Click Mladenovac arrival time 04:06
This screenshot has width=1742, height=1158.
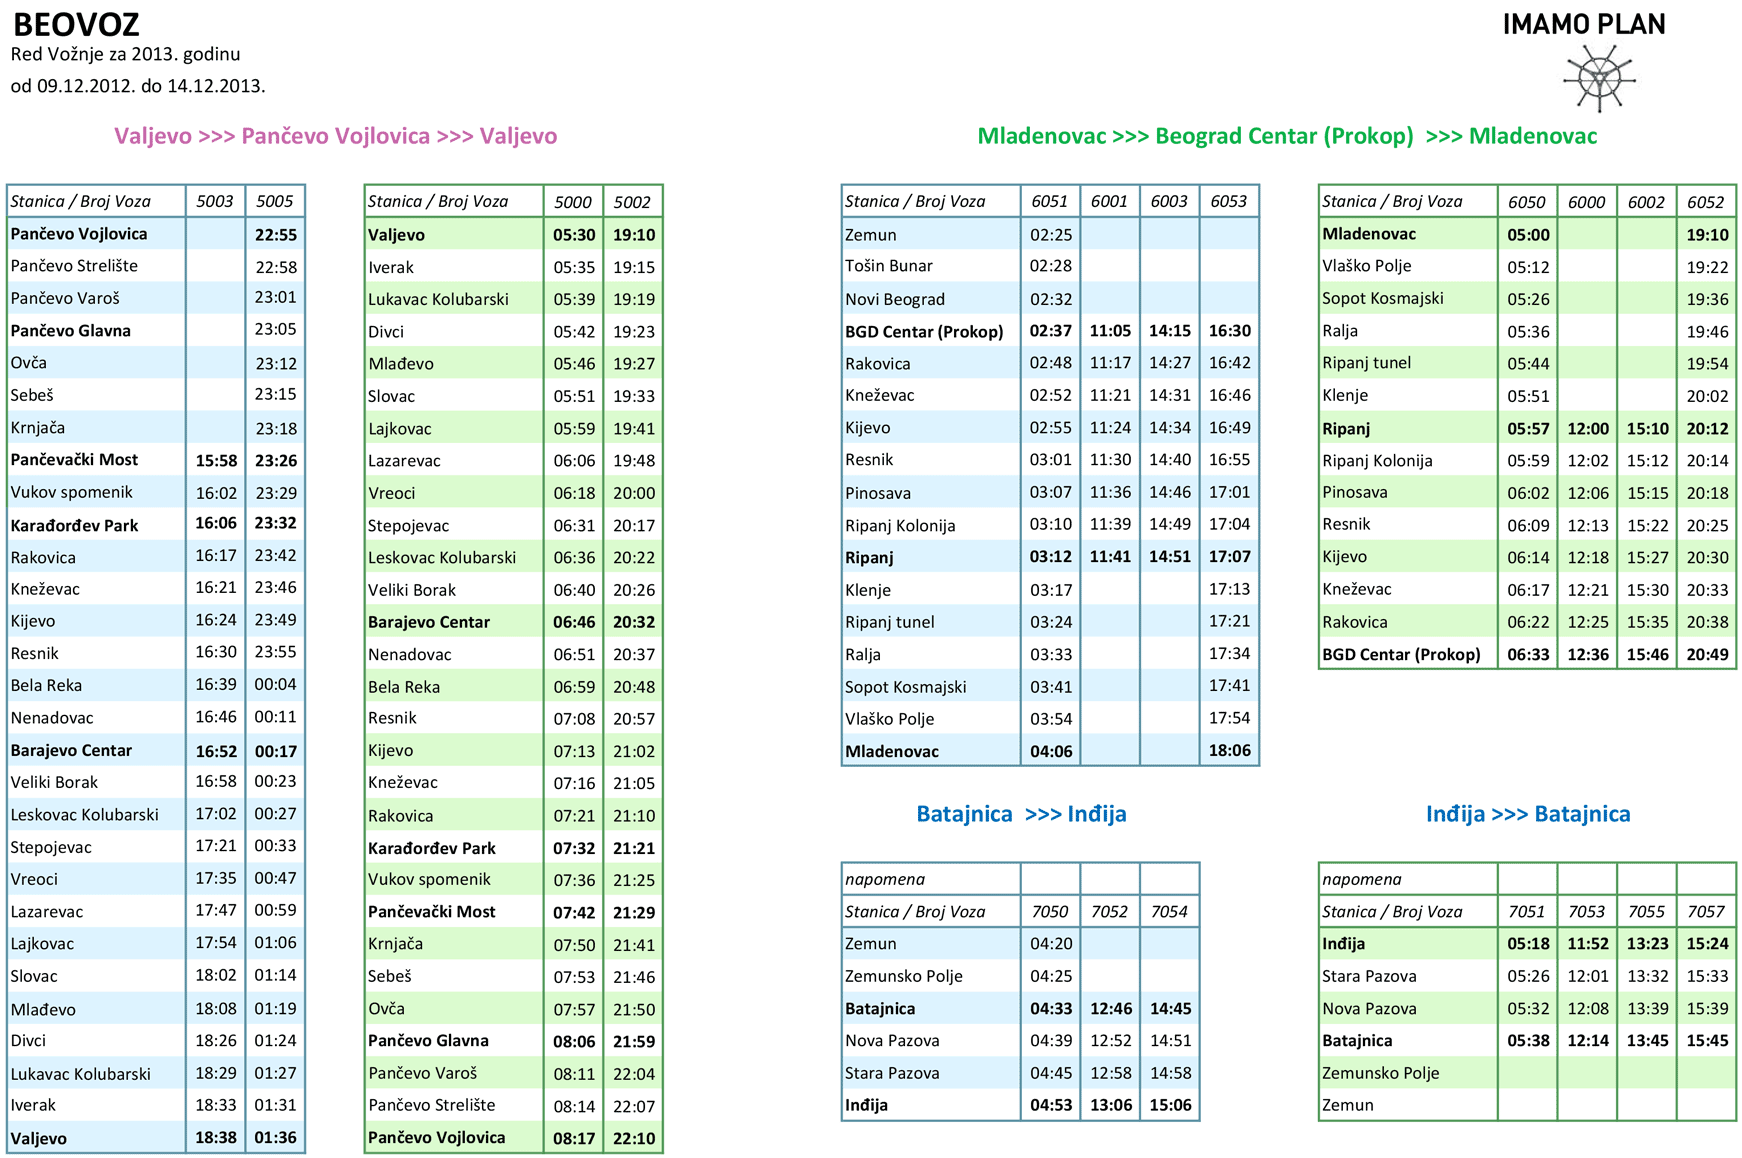pos(1051,750)
